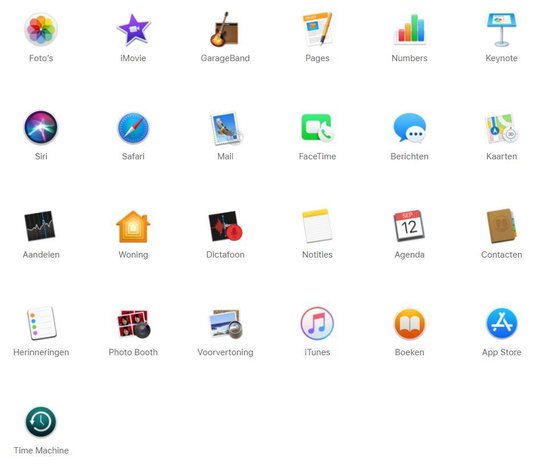Viewport: 550px width, 466px height.
Task: Select the "App Store" label
Action: coord(502,352)
